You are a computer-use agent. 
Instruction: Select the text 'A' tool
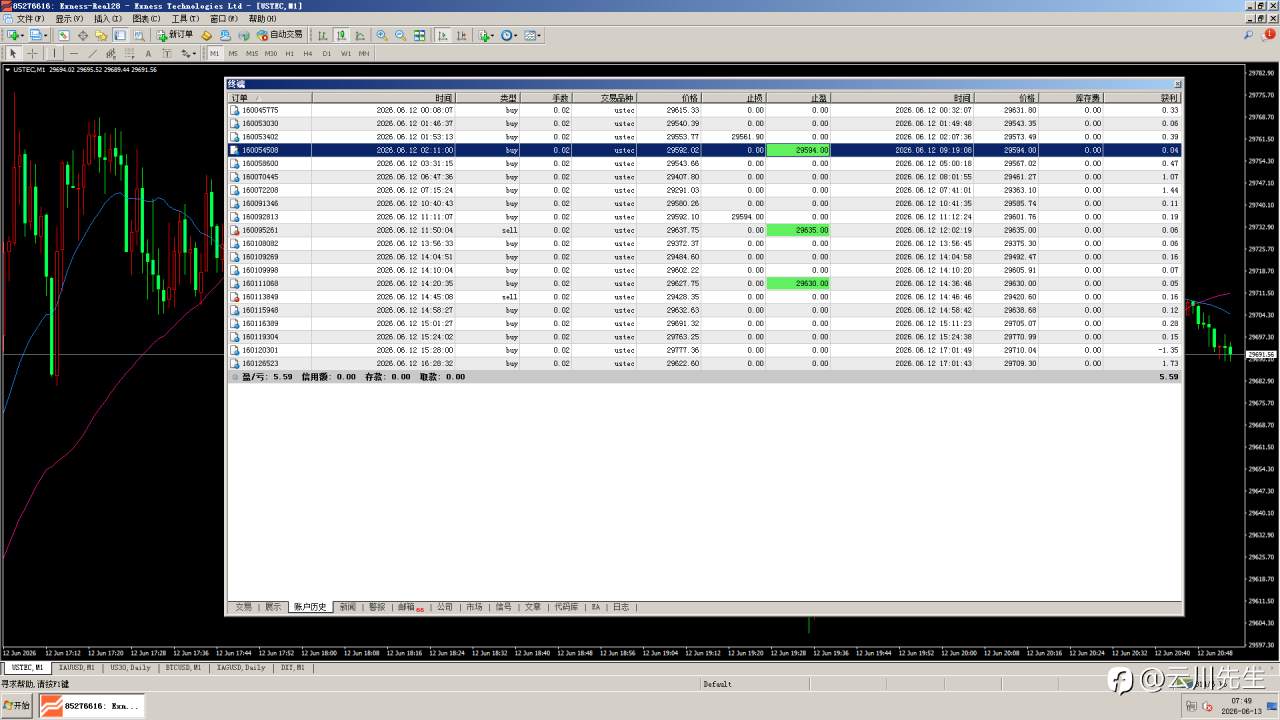(148, 53)
